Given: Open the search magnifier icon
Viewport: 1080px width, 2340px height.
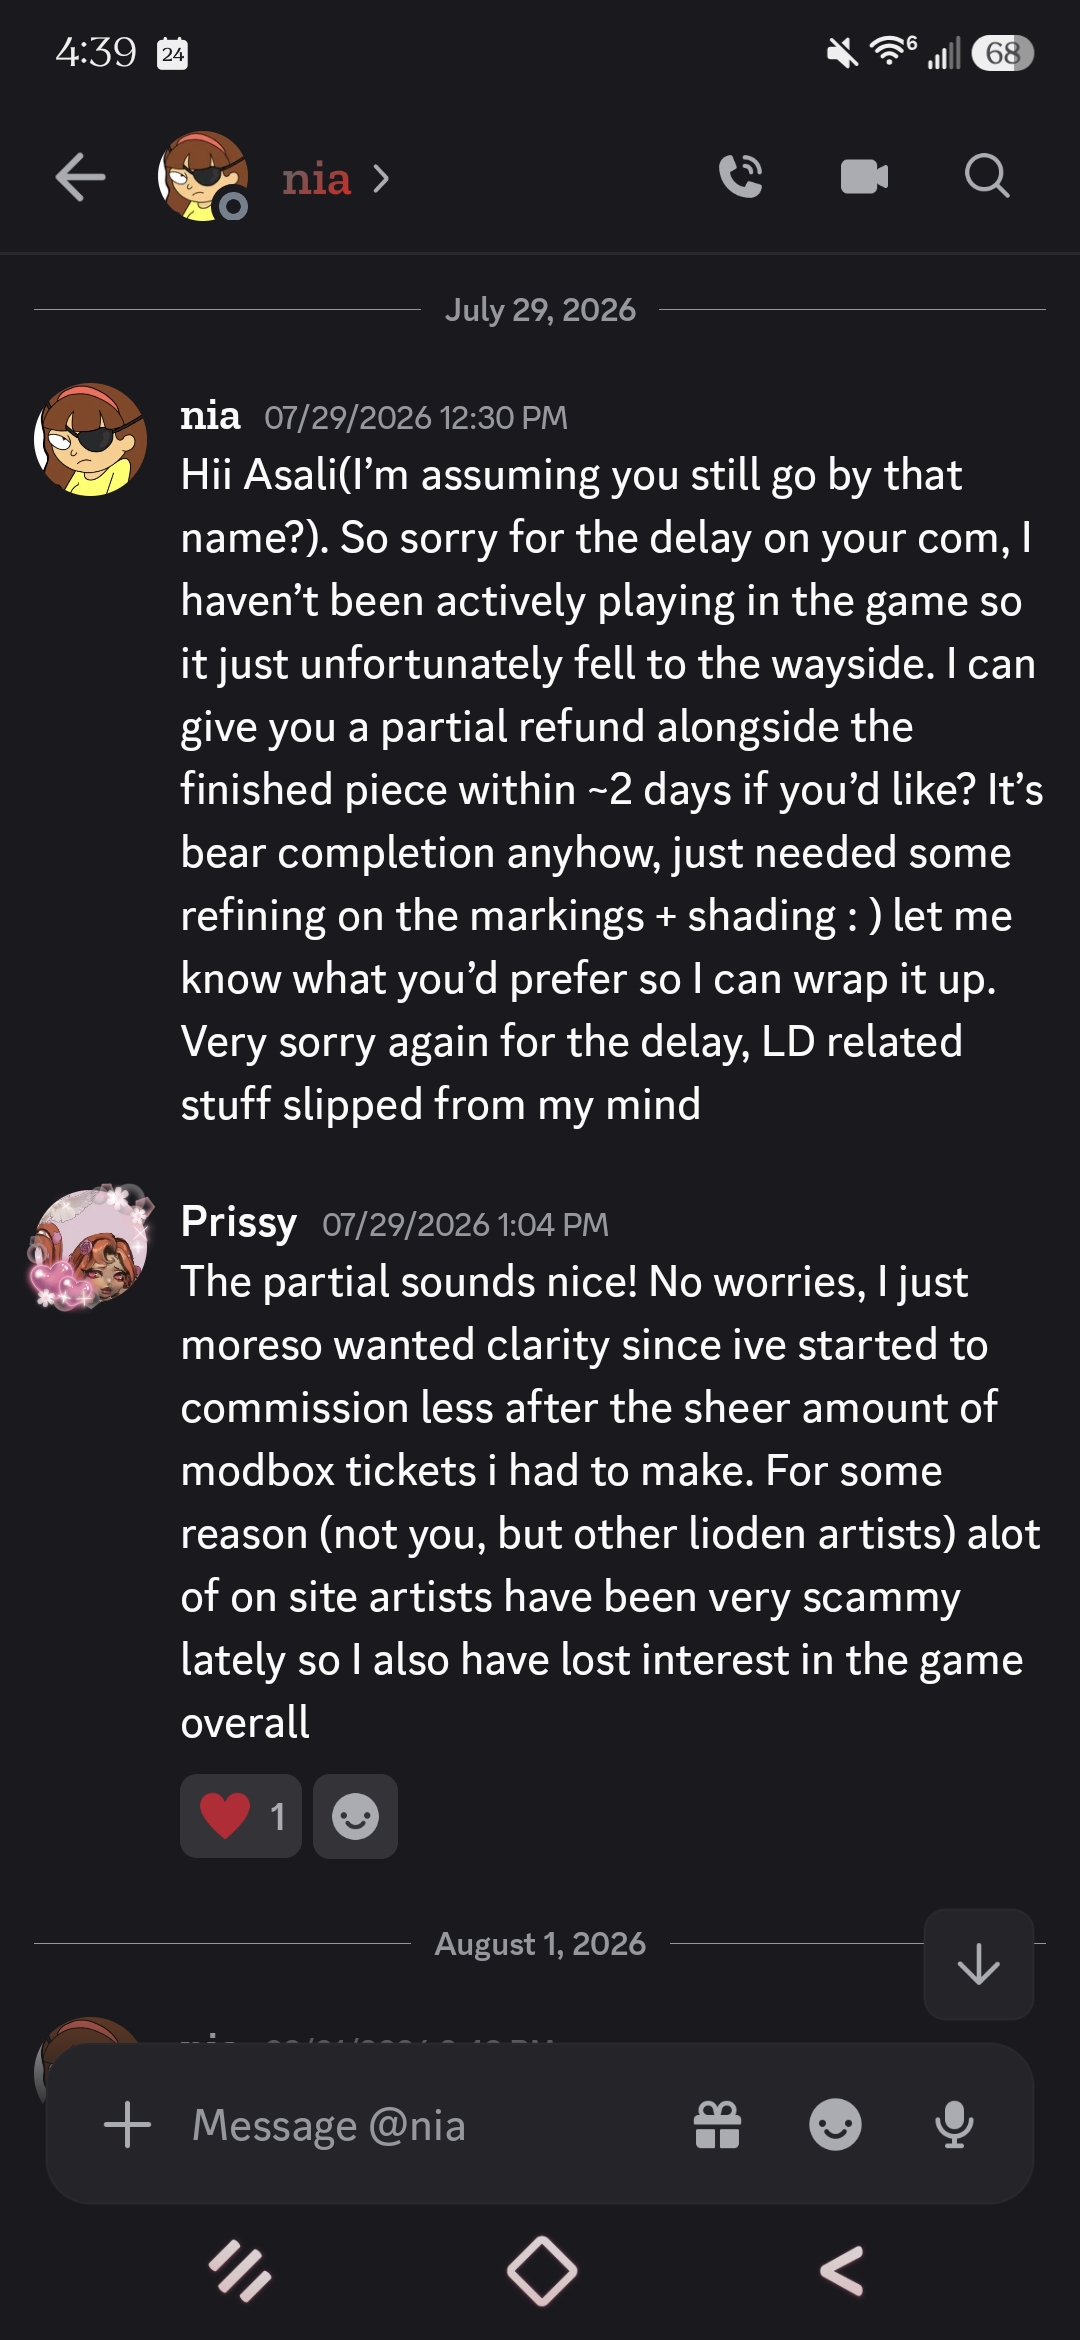Looking at the screenshot, I should [x=987, y=177].
